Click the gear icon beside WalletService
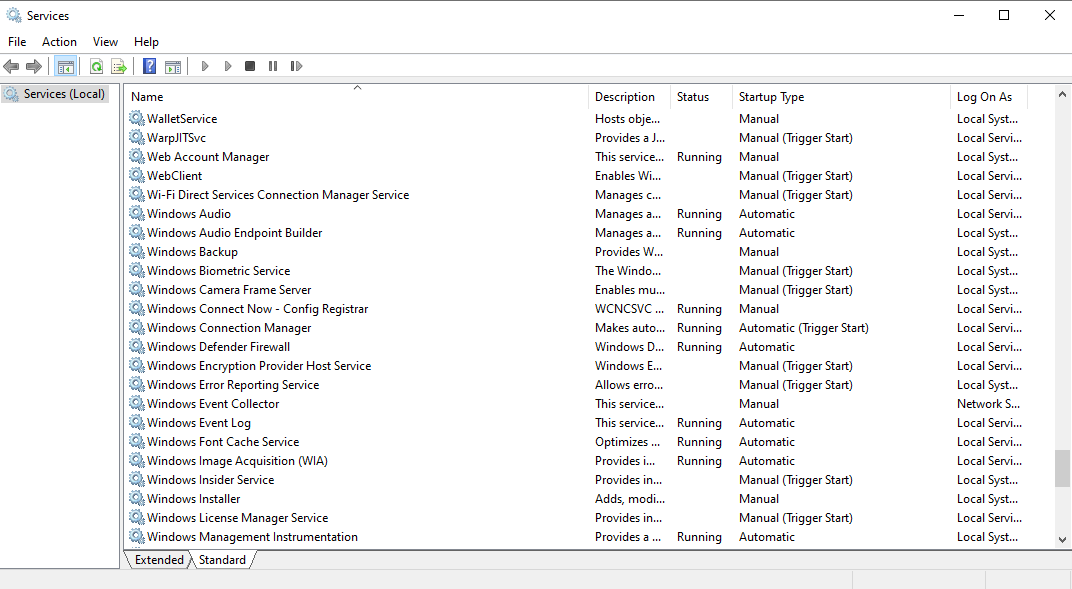This screenshot has height=589, width=1072. 137,118
